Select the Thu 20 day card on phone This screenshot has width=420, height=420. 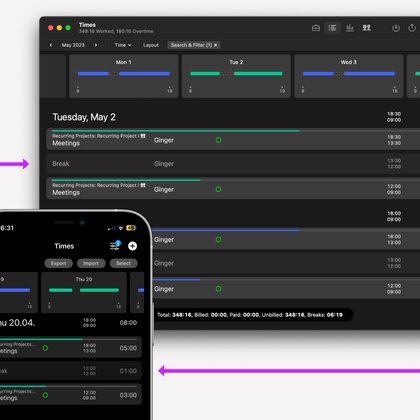[x=84, y=293]
